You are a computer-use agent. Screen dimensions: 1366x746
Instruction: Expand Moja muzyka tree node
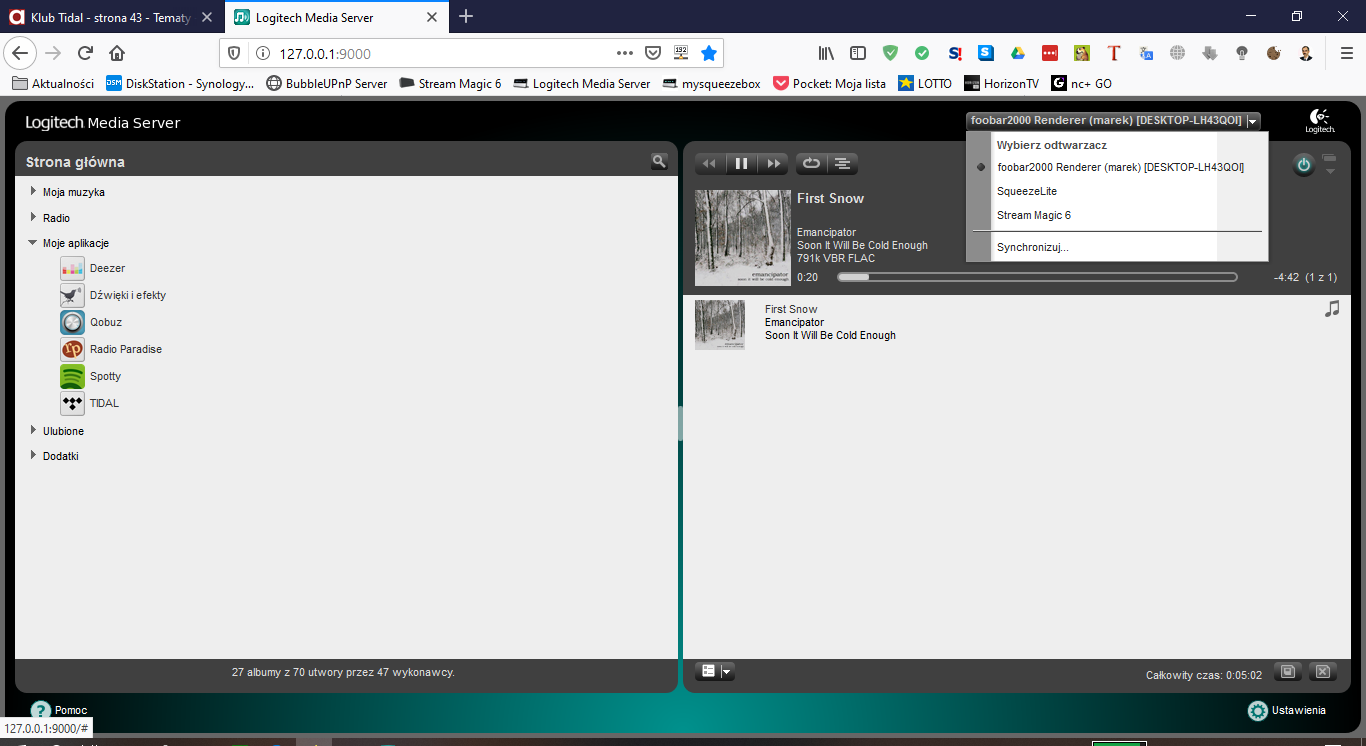tap(33, 191)
